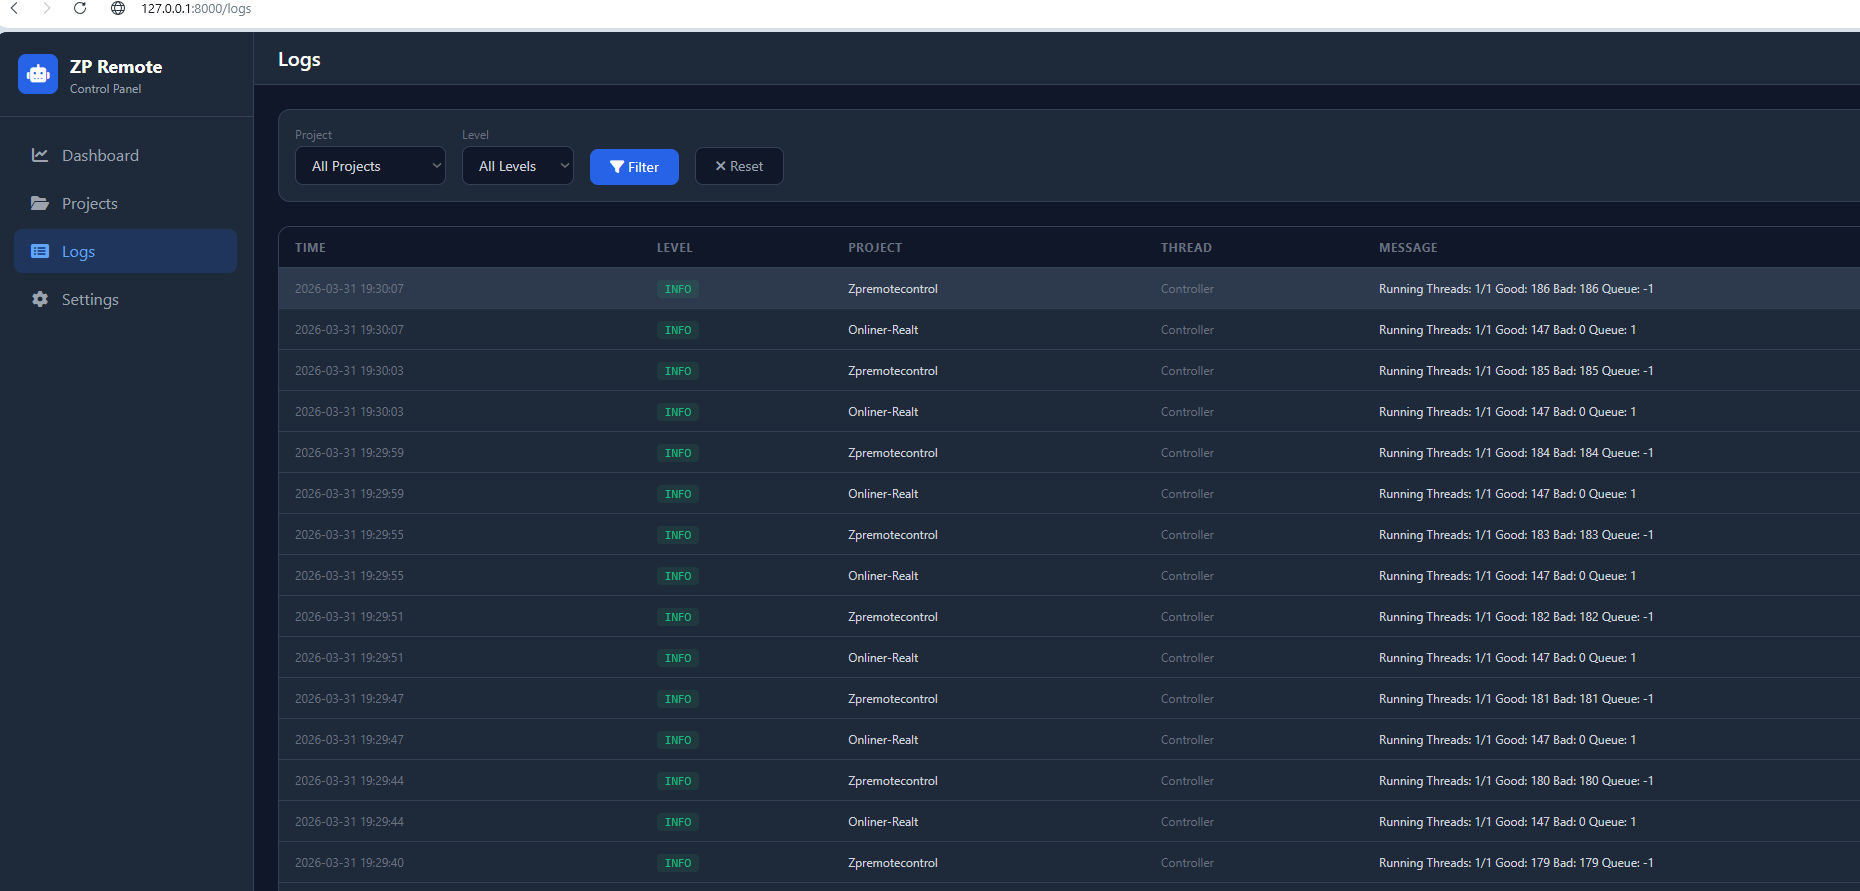Screen dimensions: 1860x891
Task: Click the ZP Remote title text
Action: click(116, 67)
